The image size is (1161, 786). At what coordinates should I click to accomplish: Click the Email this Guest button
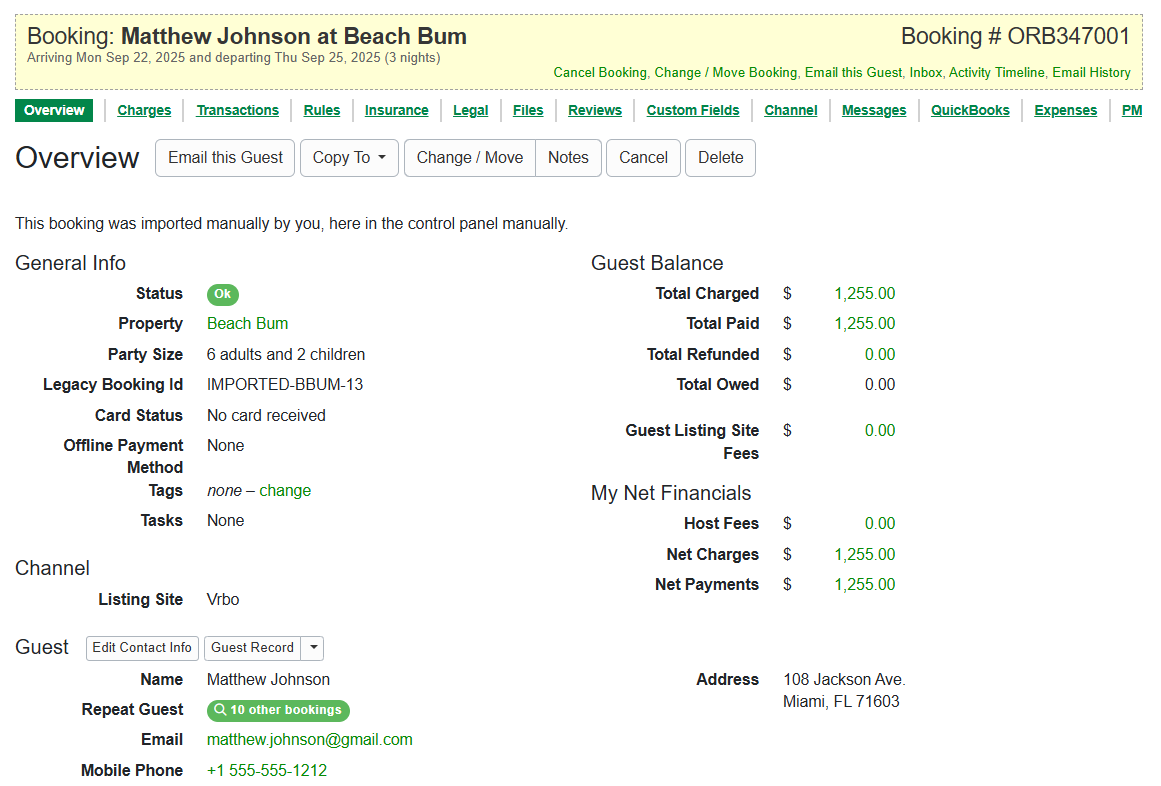click(x=225, y=158)
